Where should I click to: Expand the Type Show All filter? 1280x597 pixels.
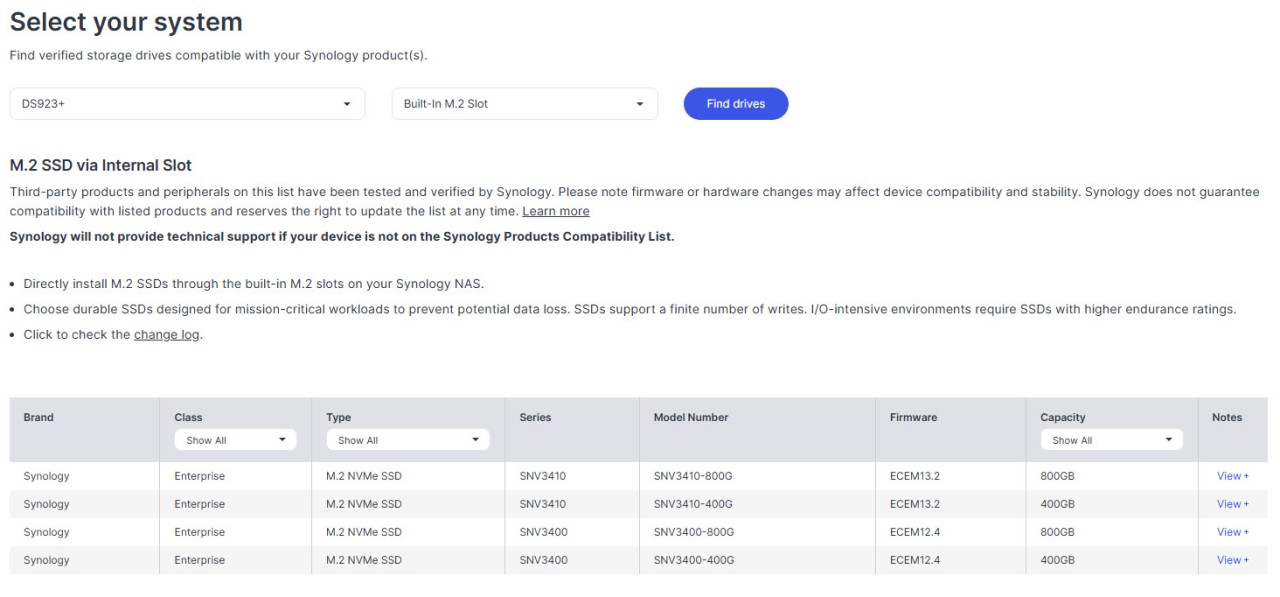pos(408,440)
